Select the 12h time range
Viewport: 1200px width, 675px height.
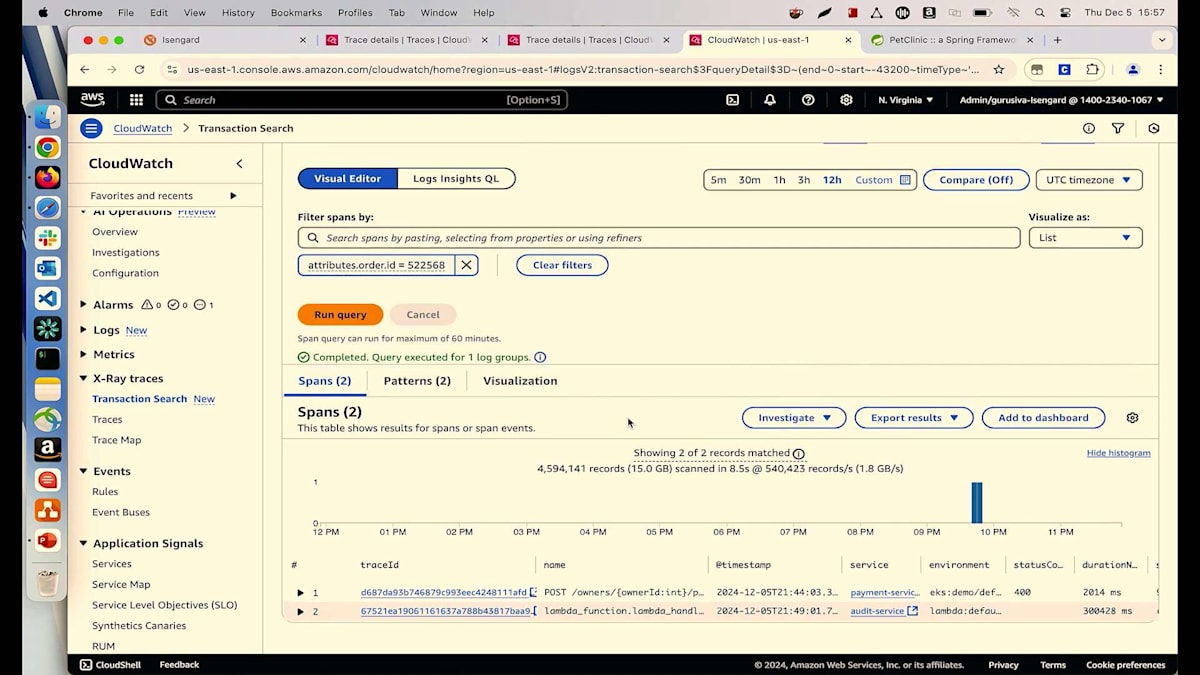pos(832,180)
